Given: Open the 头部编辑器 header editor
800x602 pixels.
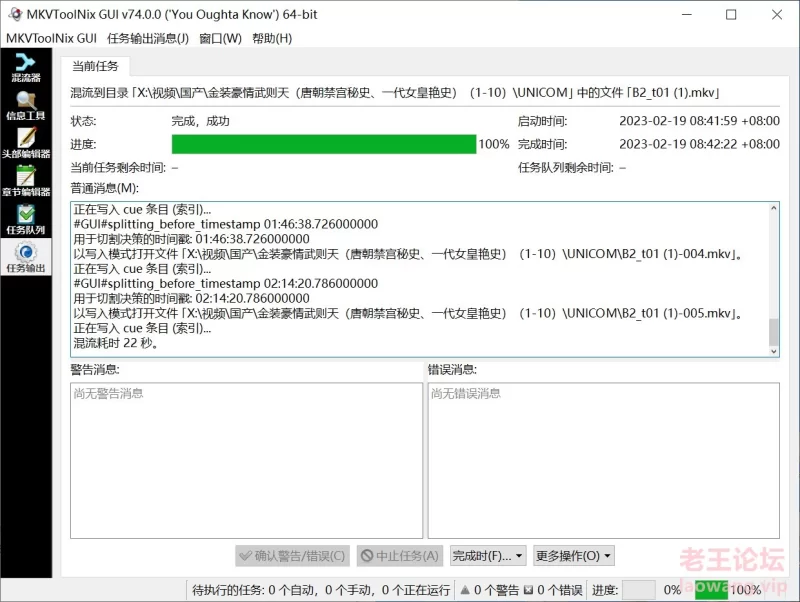Looking at the screenshot, I should 26,144.
